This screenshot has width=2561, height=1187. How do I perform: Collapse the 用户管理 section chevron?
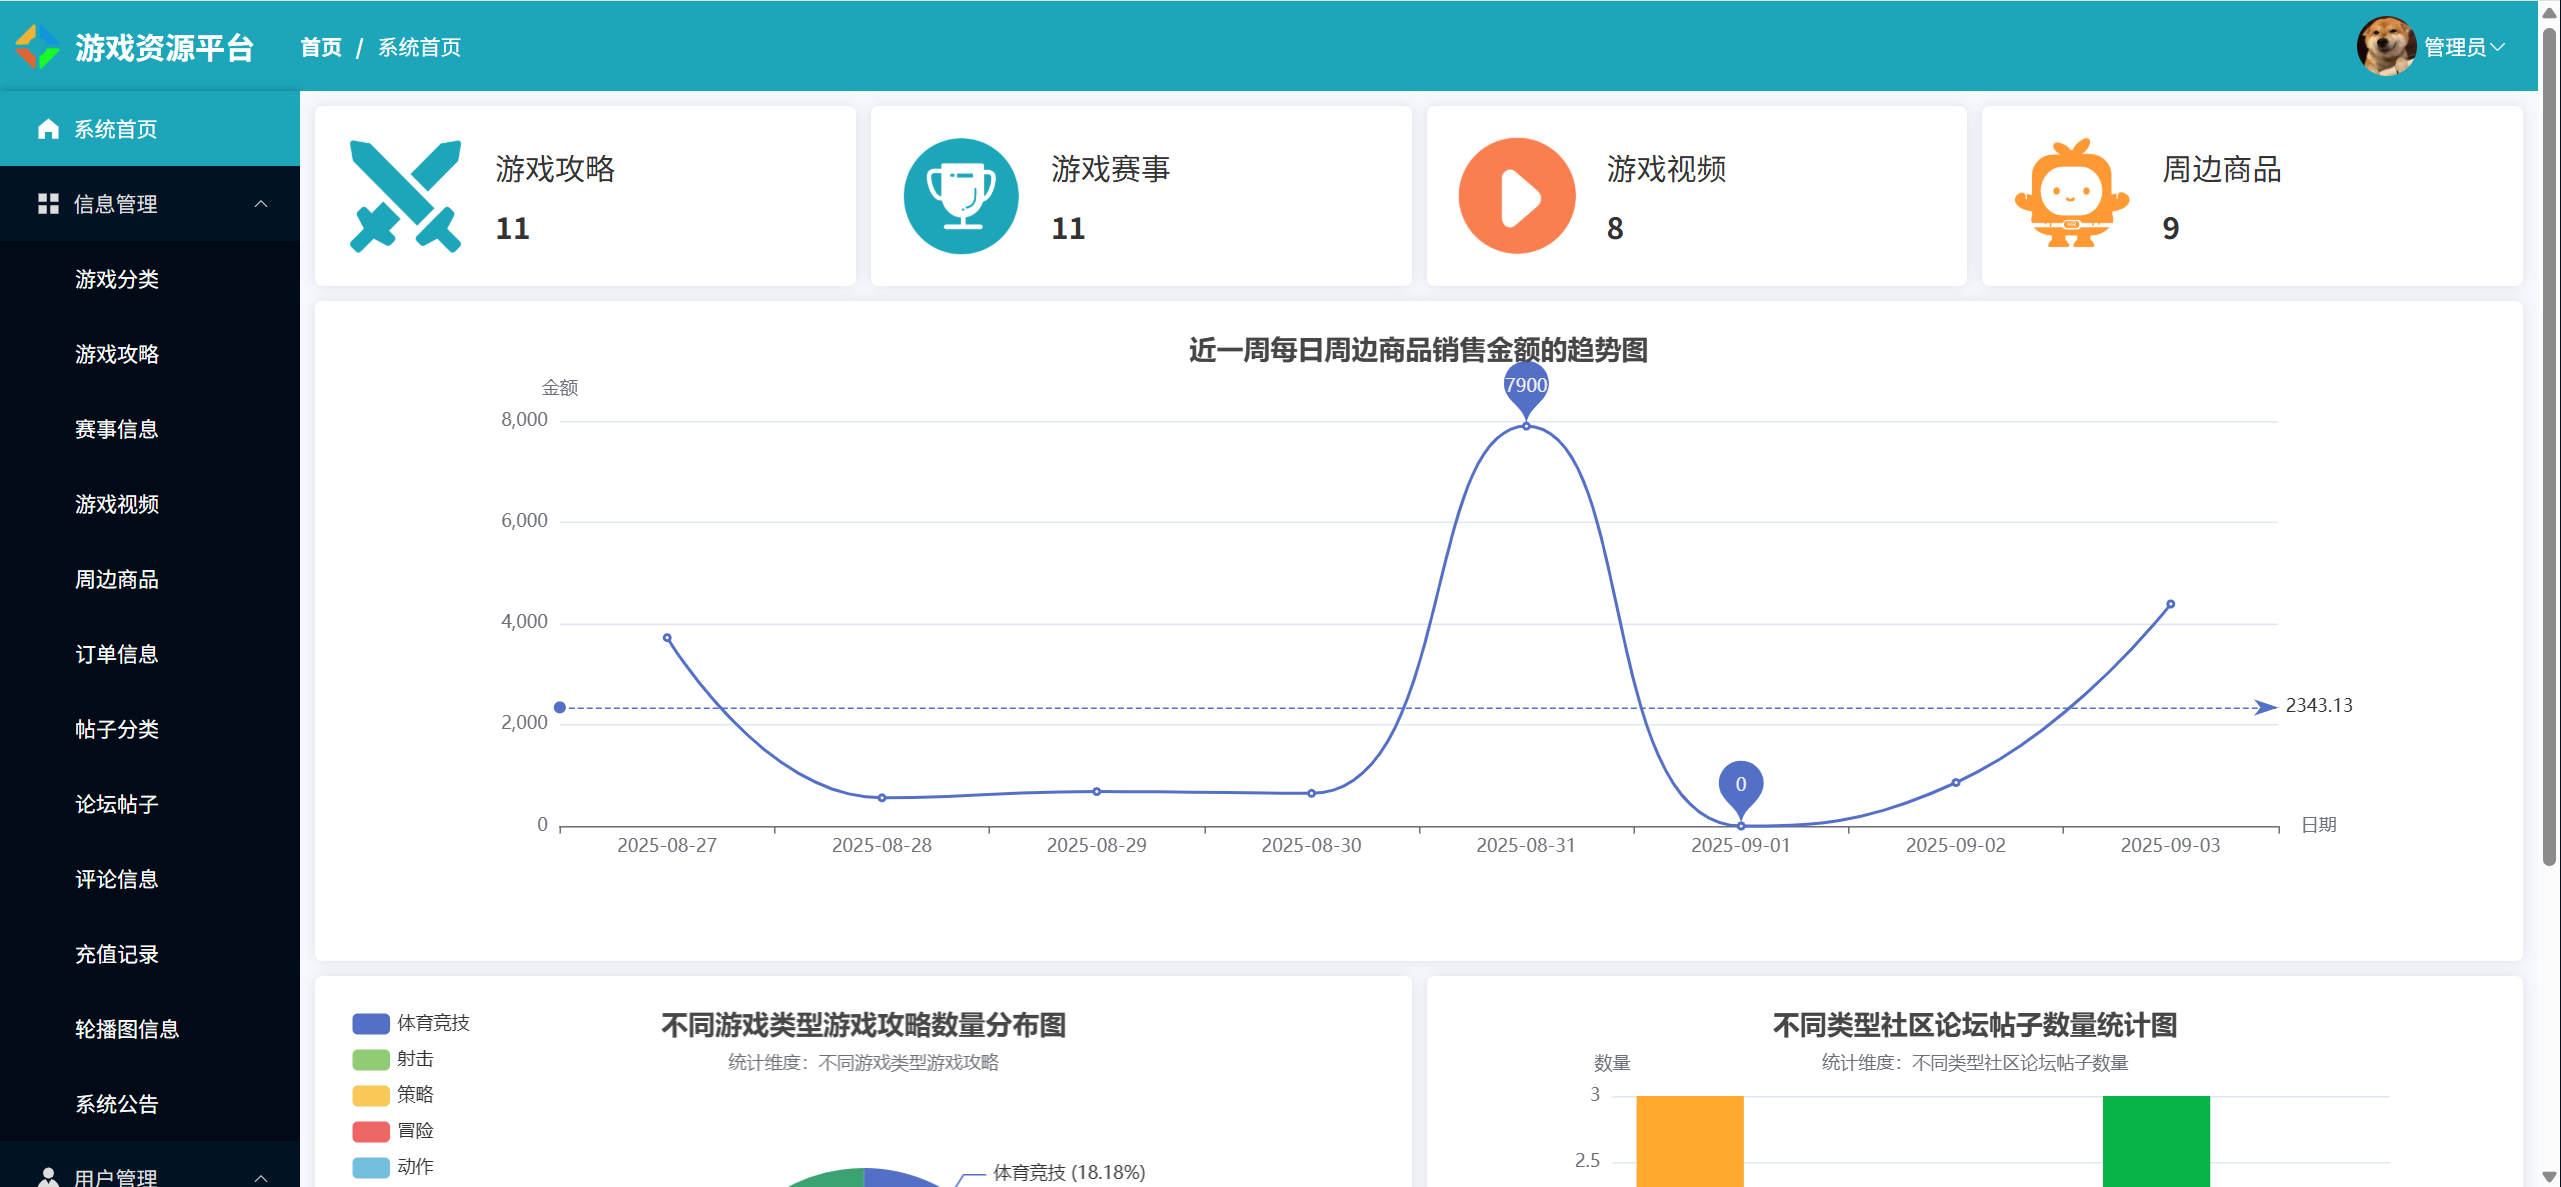tap(261, 1178)
